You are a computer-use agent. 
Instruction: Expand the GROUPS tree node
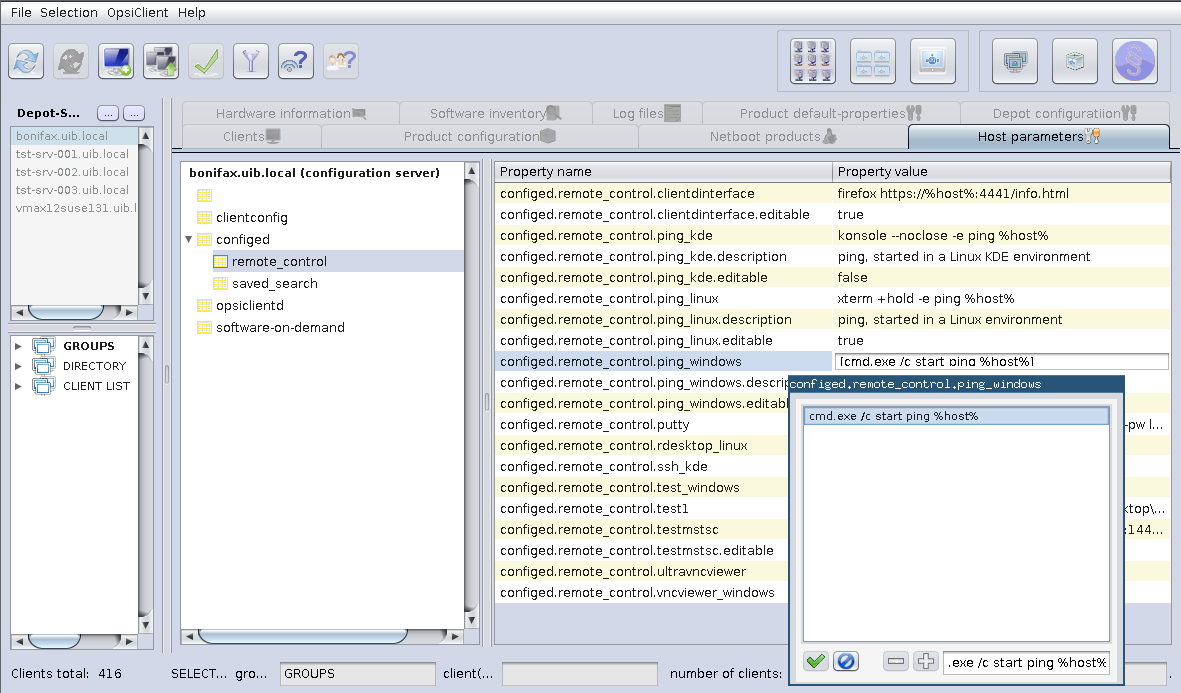[18, 346]
